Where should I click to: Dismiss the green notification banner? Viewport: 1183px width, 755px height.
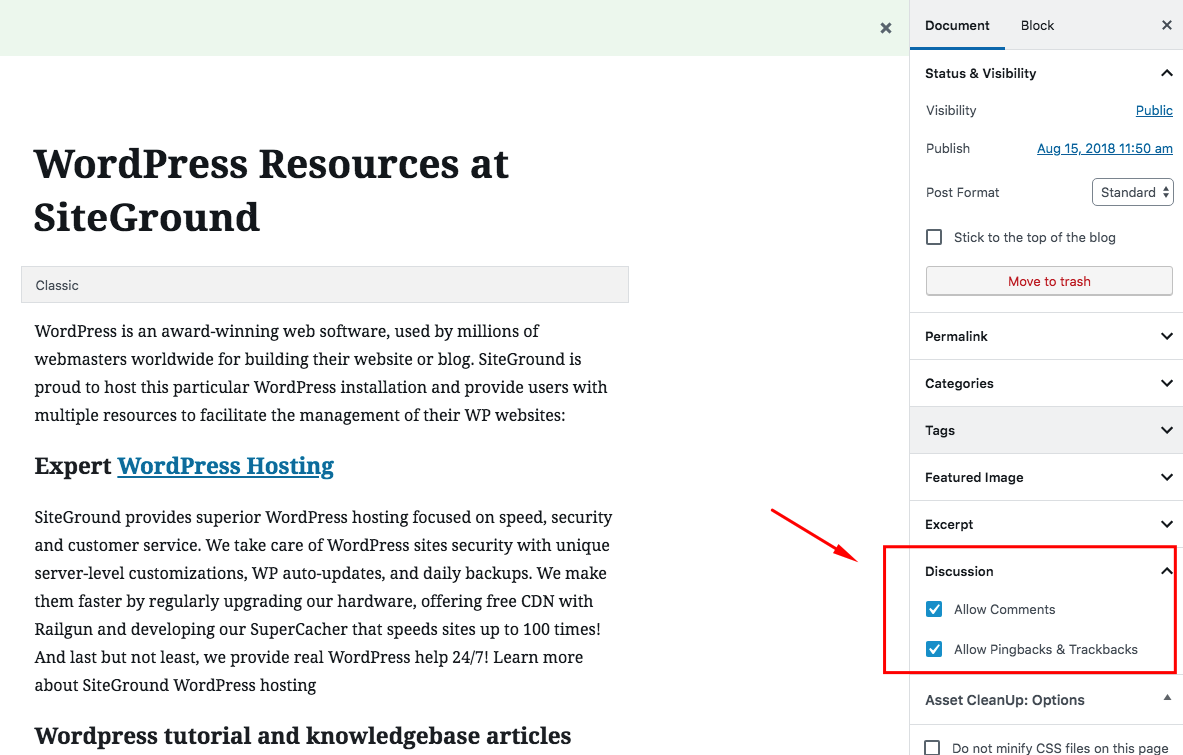pyautogui.click(x=885, y=28)
